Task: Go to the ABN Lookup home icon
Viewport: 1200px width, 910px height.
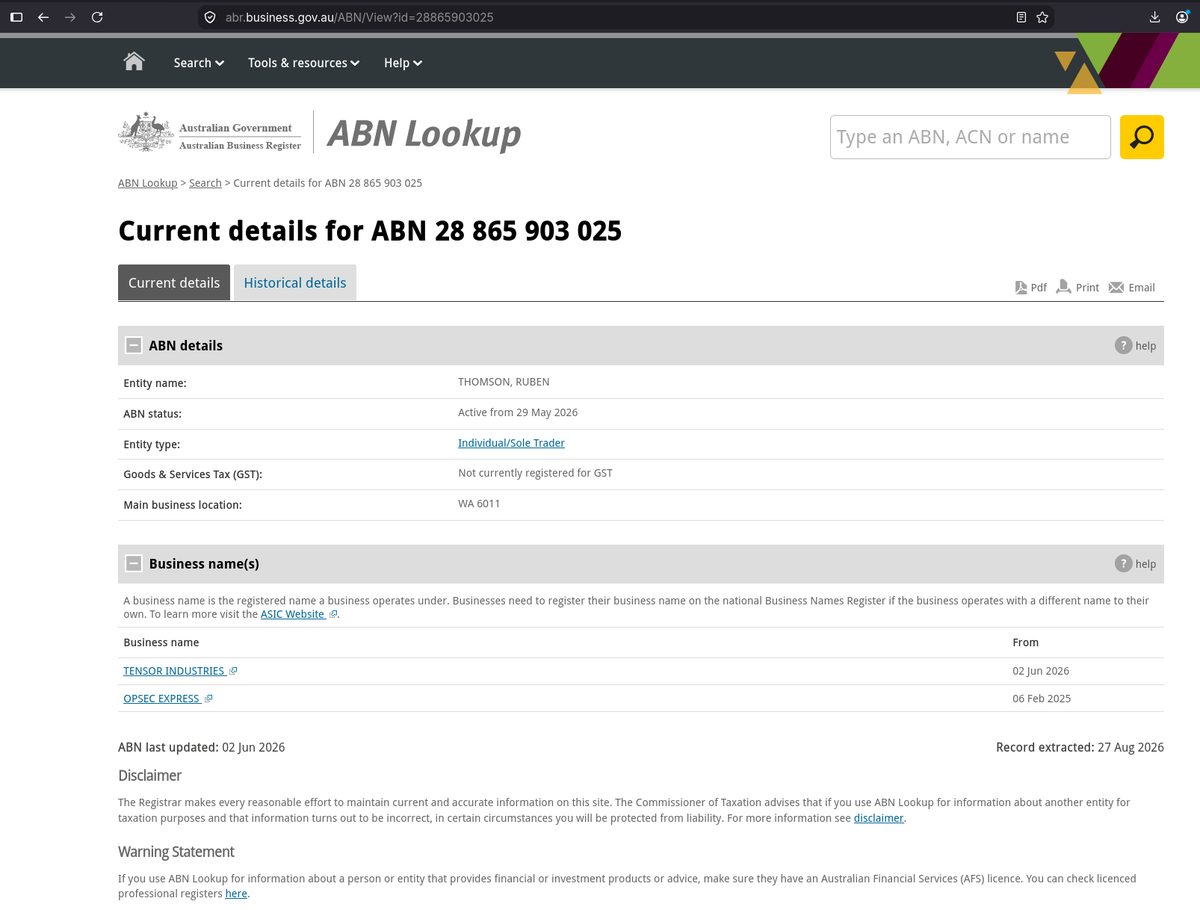Action: (x=133, y=62)
